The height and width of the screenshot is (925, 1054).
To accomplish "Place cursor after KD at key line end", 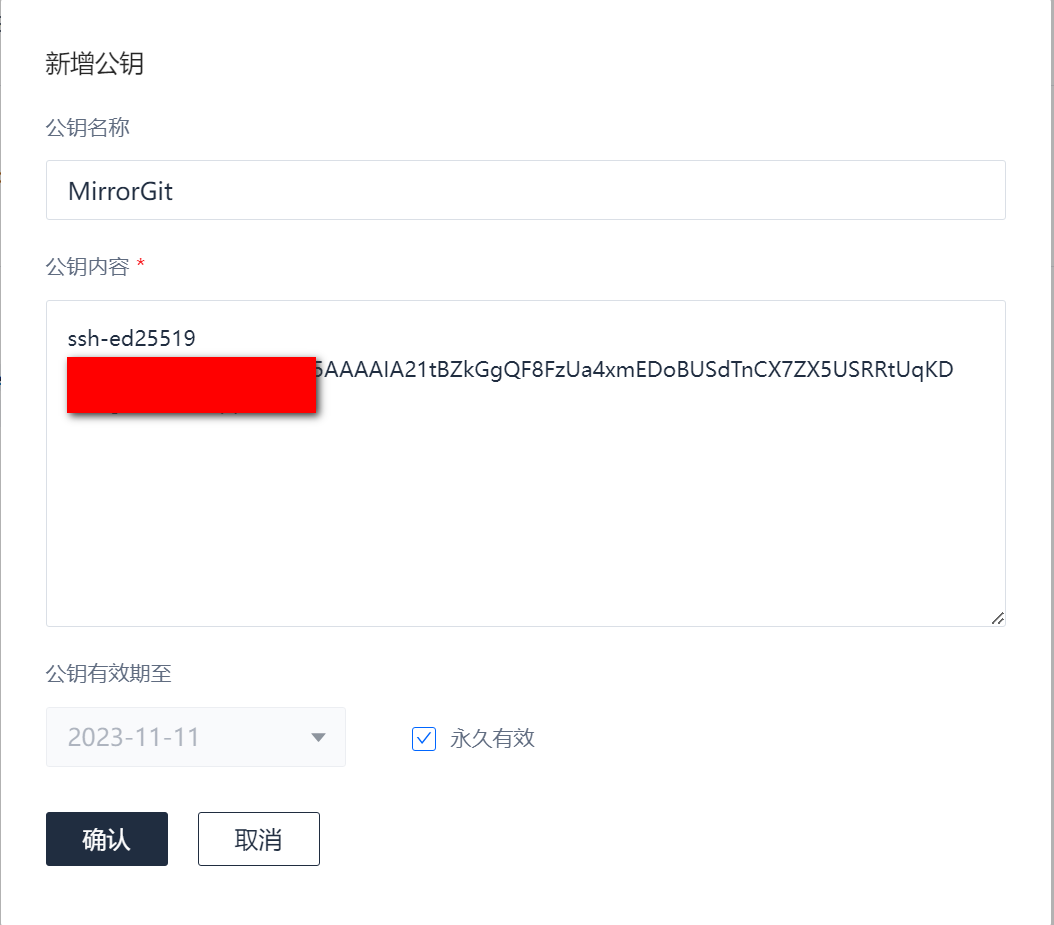I will coord(955,370).
